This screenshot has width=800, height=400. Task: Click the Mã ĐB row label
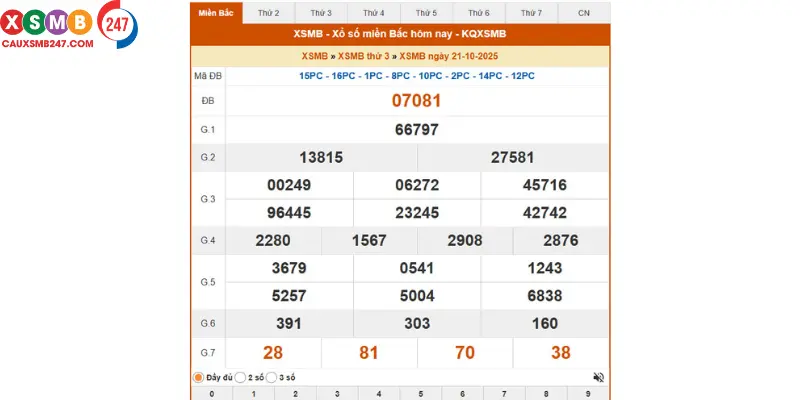click(x=208, y=76)
